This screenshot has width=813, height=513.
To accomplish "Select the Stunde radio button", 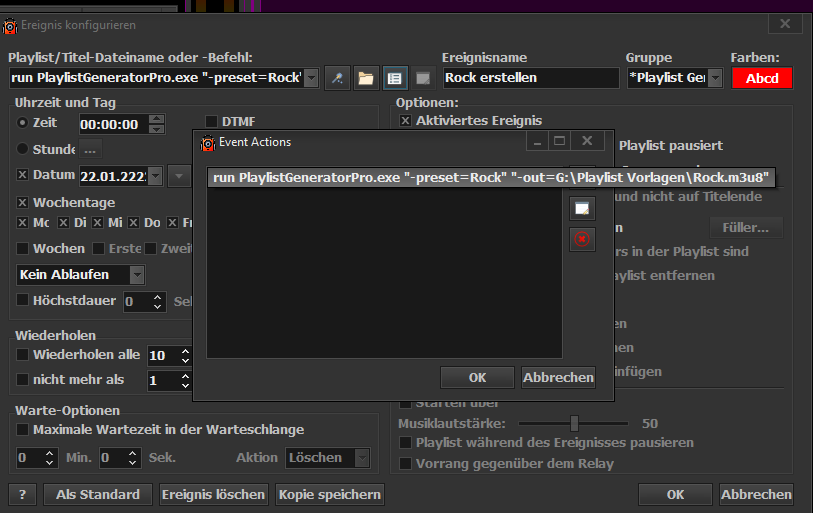I will [x=22, y=149].
